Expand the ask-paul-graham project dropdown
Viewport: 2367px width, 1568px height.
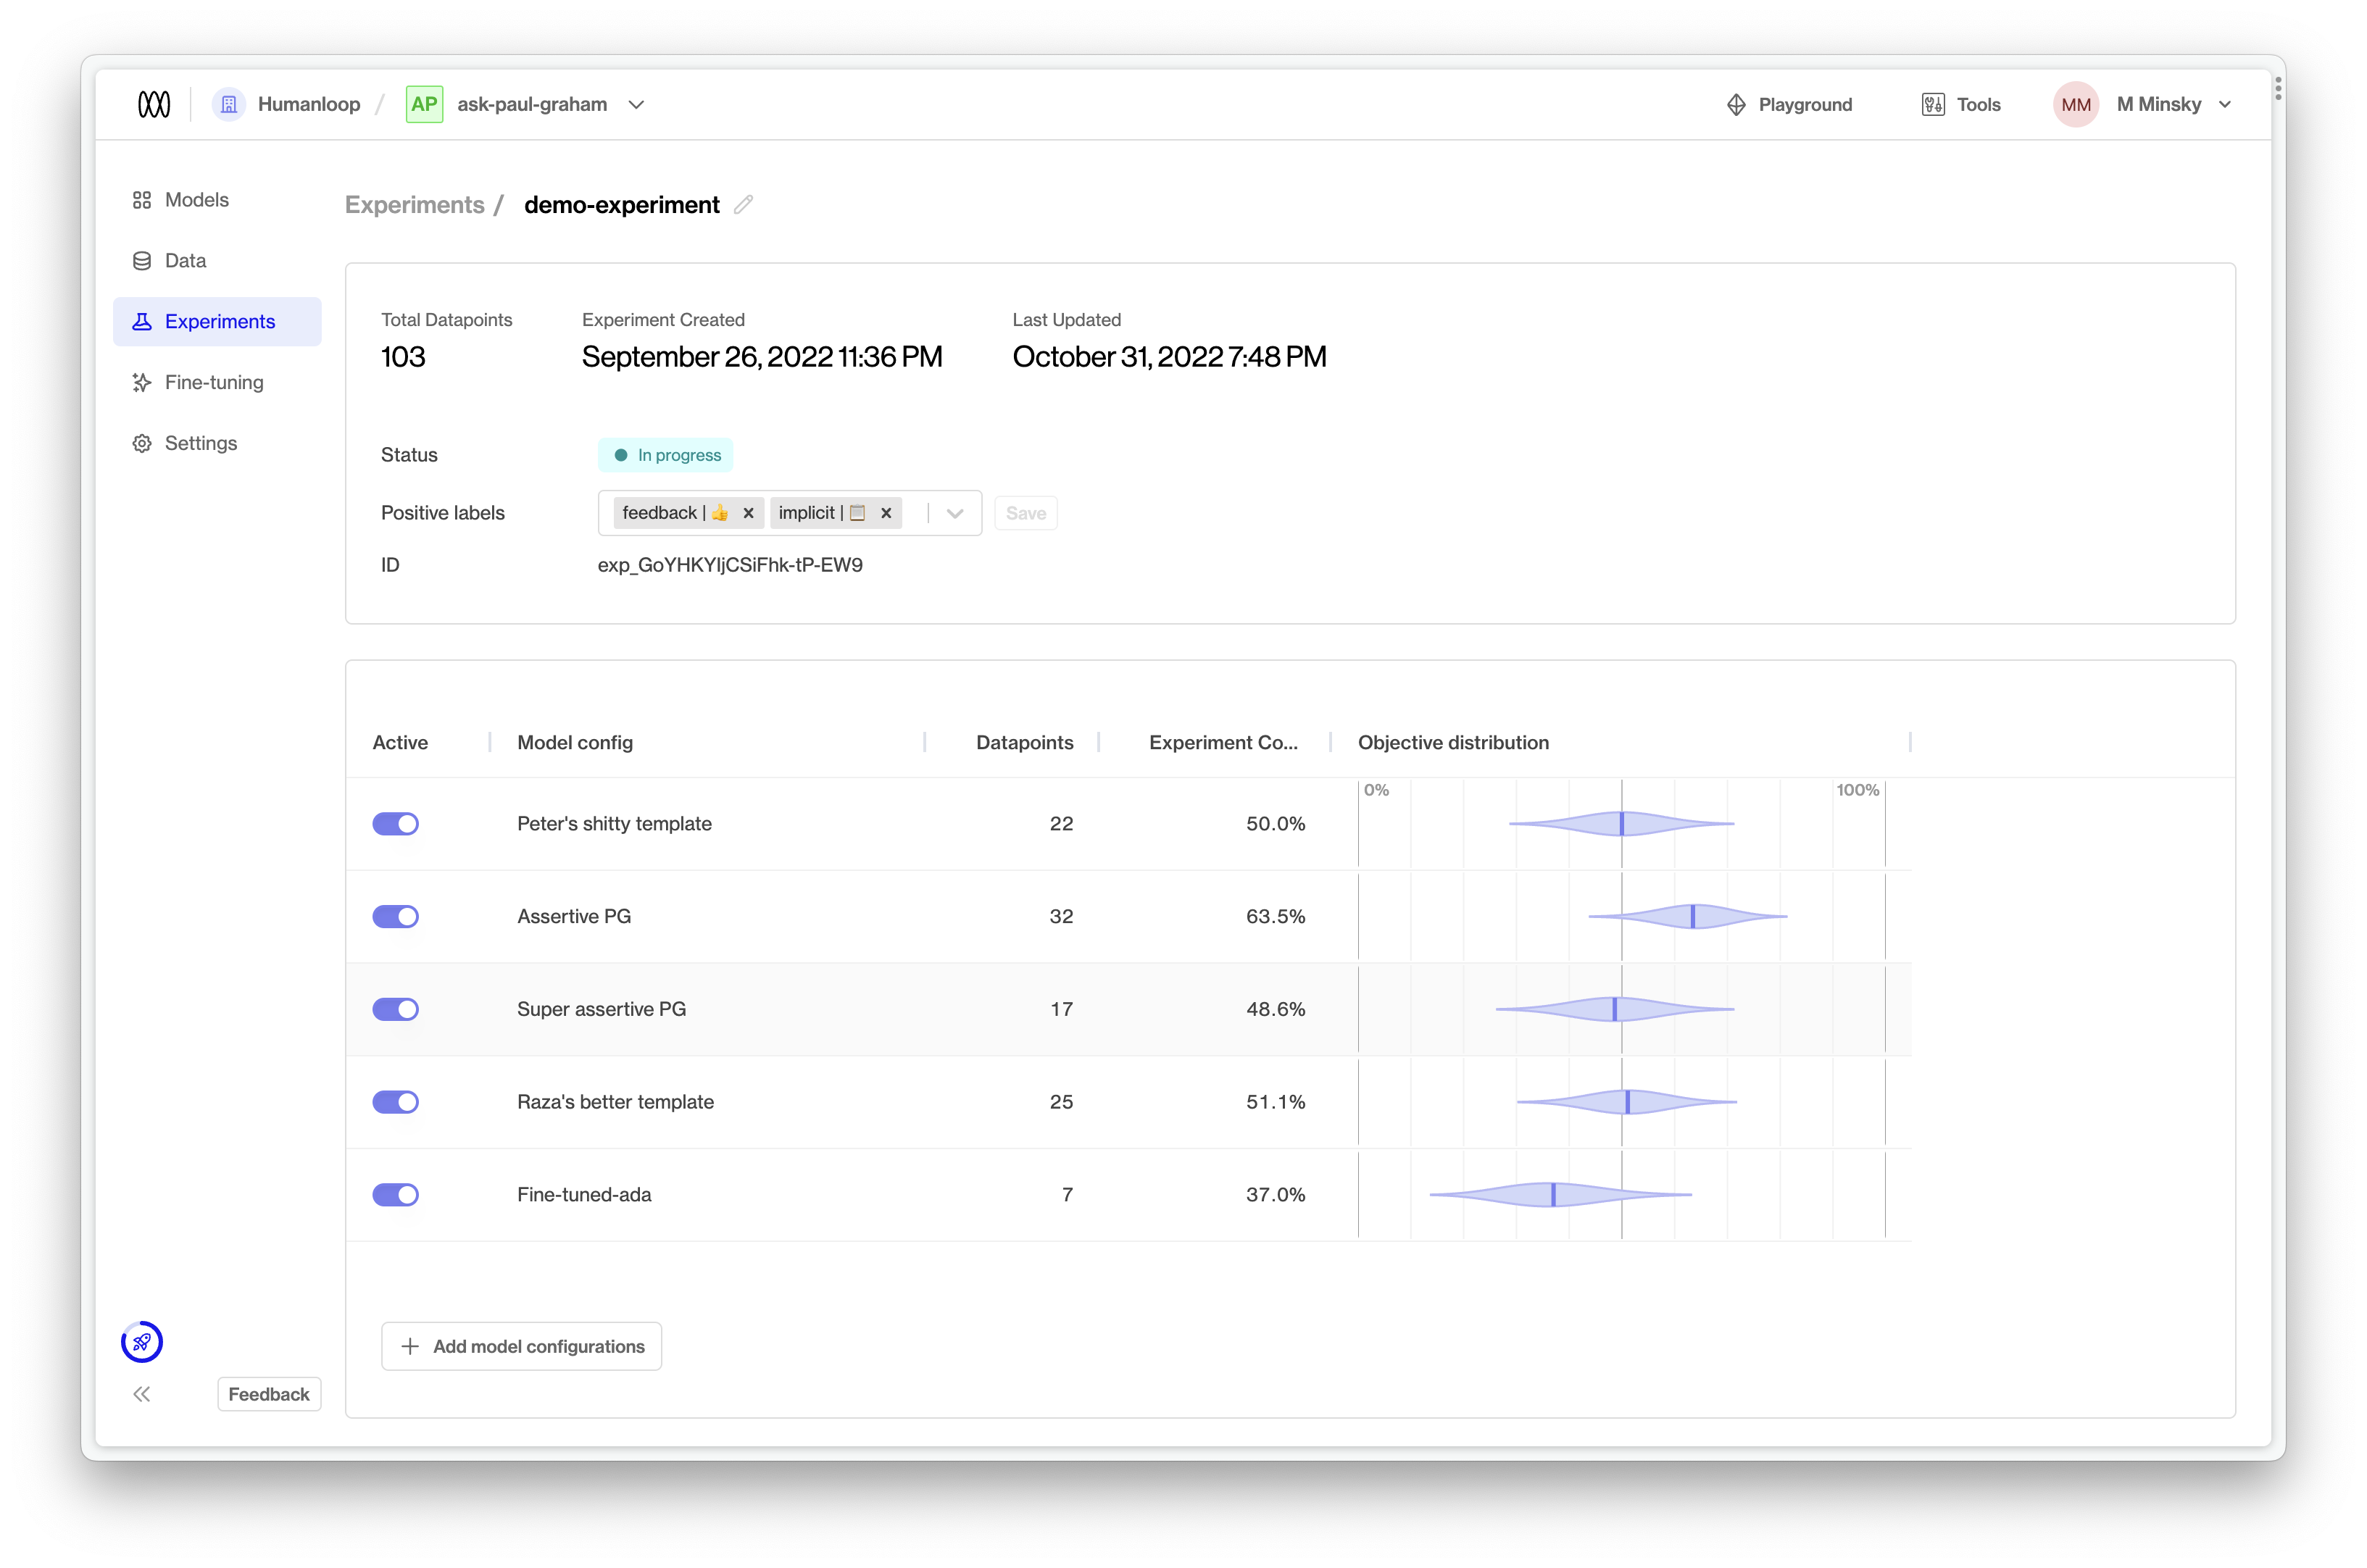click(x=636, y=104)
